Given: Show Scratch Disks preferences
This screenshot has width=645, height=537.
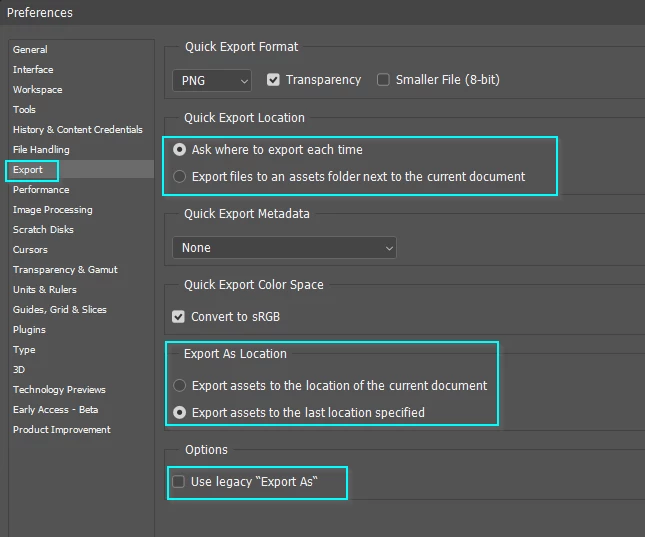Looking at the screenshot, I should (43, 230).
